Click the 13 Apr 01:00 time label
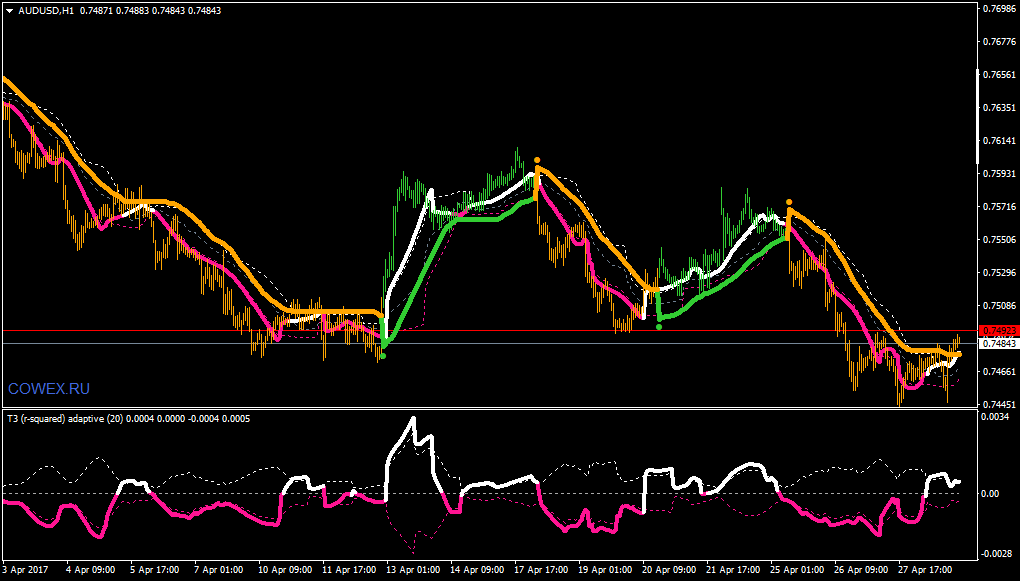The width and height of the screenshot is (1020, 581). click(414, 569)
